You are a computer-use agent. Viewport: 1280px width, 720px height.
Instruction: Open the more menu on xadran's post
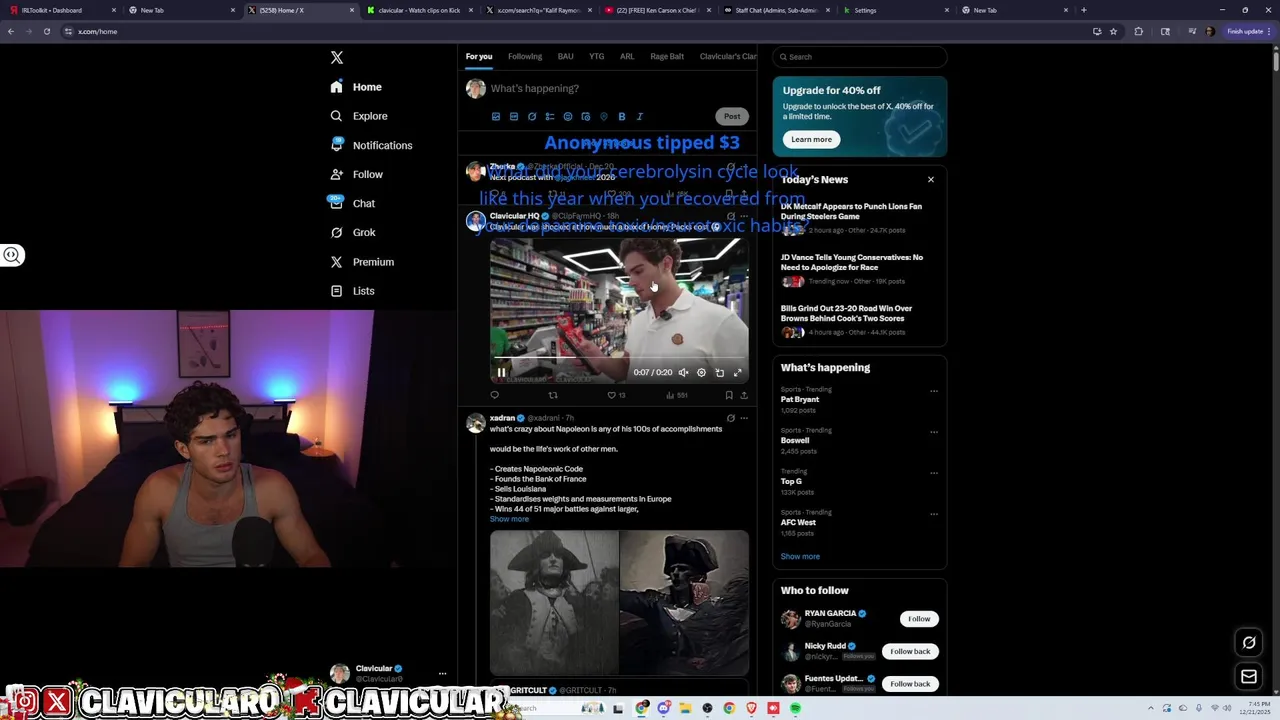point(743,418)
